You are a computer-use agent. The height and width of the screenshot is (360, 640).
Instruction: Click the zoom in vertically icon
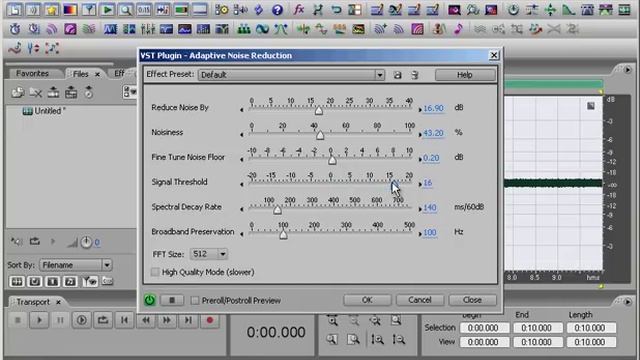[x=377, y=339]
